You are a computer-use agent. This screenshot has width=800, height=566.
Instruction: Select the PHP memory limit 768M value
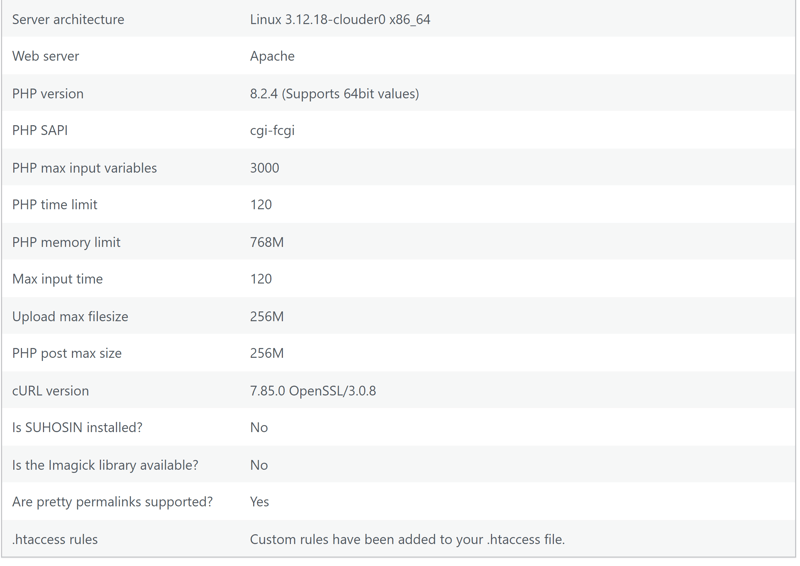(266, 242)
